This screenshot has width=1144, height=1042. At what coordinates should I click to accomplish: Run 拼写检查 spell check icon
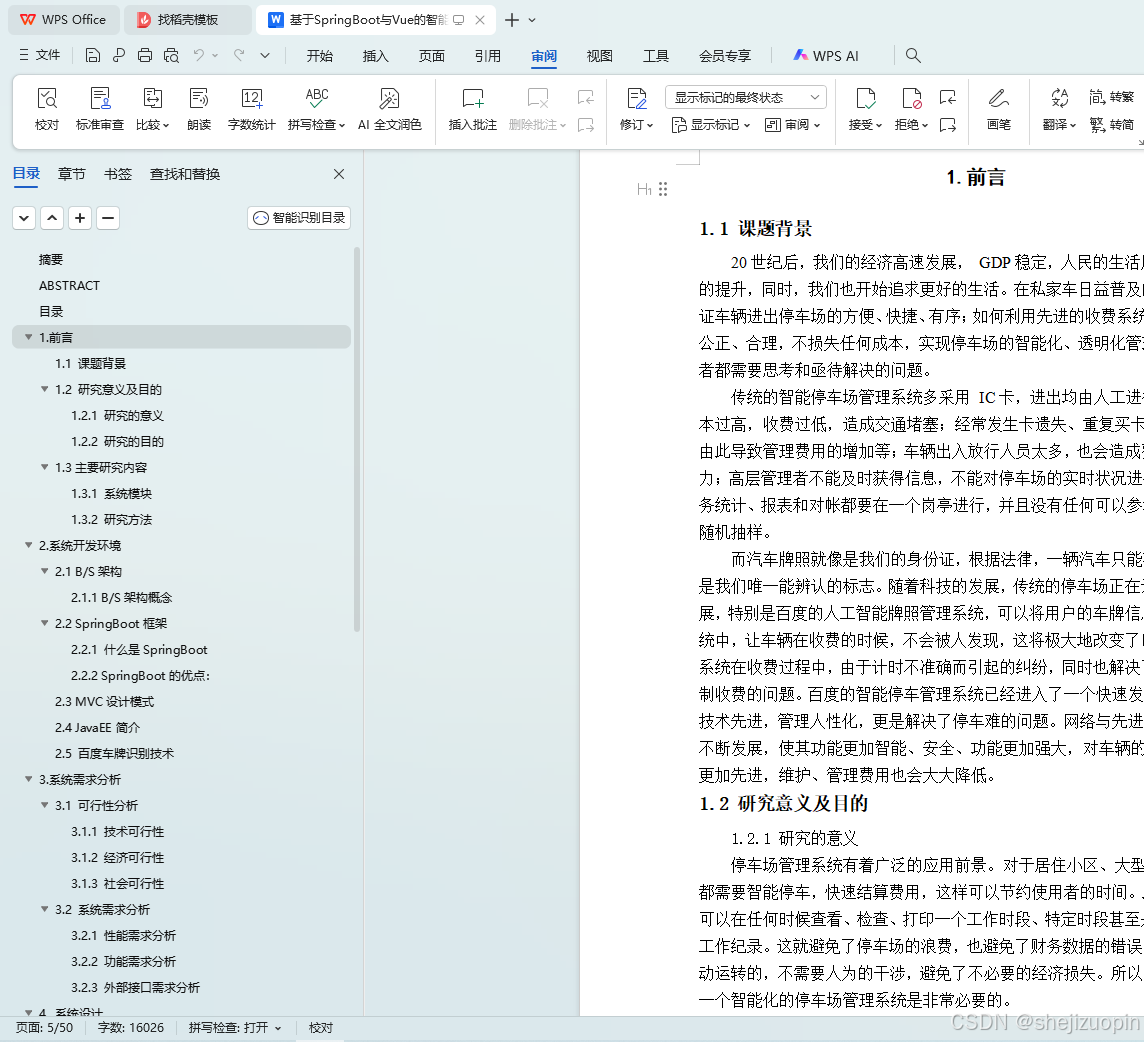click(316, 109)
